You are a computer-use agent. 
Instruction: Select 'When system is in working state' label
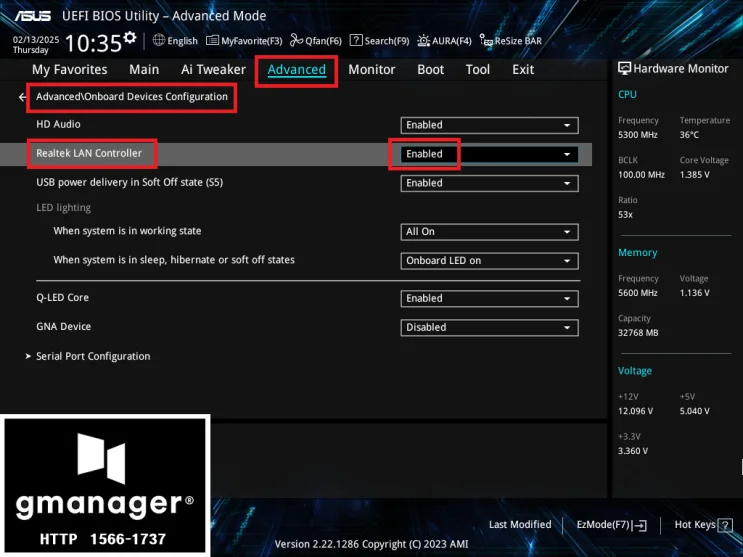(x=127, y=231)
